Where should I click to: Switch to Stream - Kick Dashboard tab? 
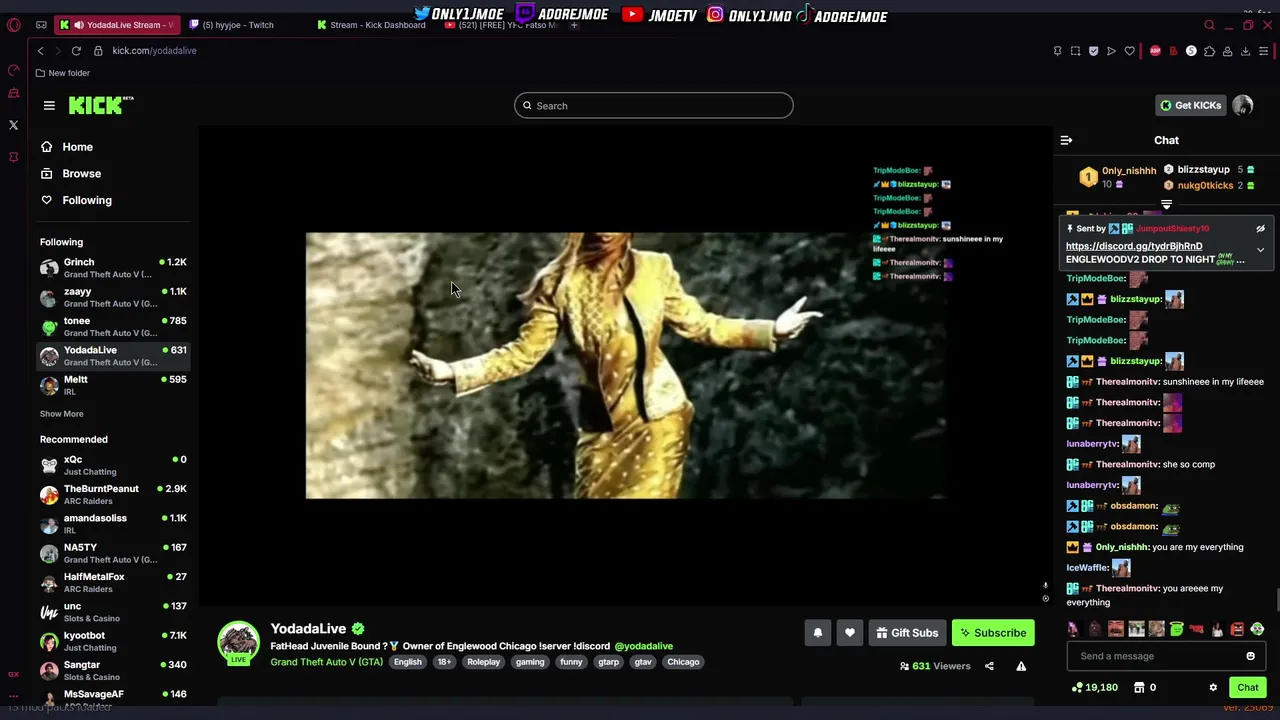[372, 25]
